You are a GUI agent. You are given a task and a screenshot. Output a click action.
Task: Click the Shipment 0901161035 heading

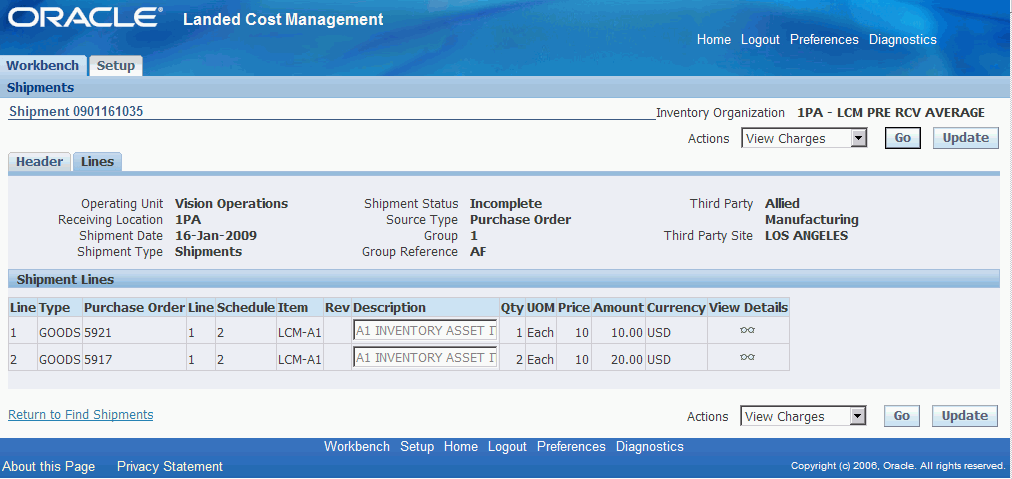click(x=76, y=112)
